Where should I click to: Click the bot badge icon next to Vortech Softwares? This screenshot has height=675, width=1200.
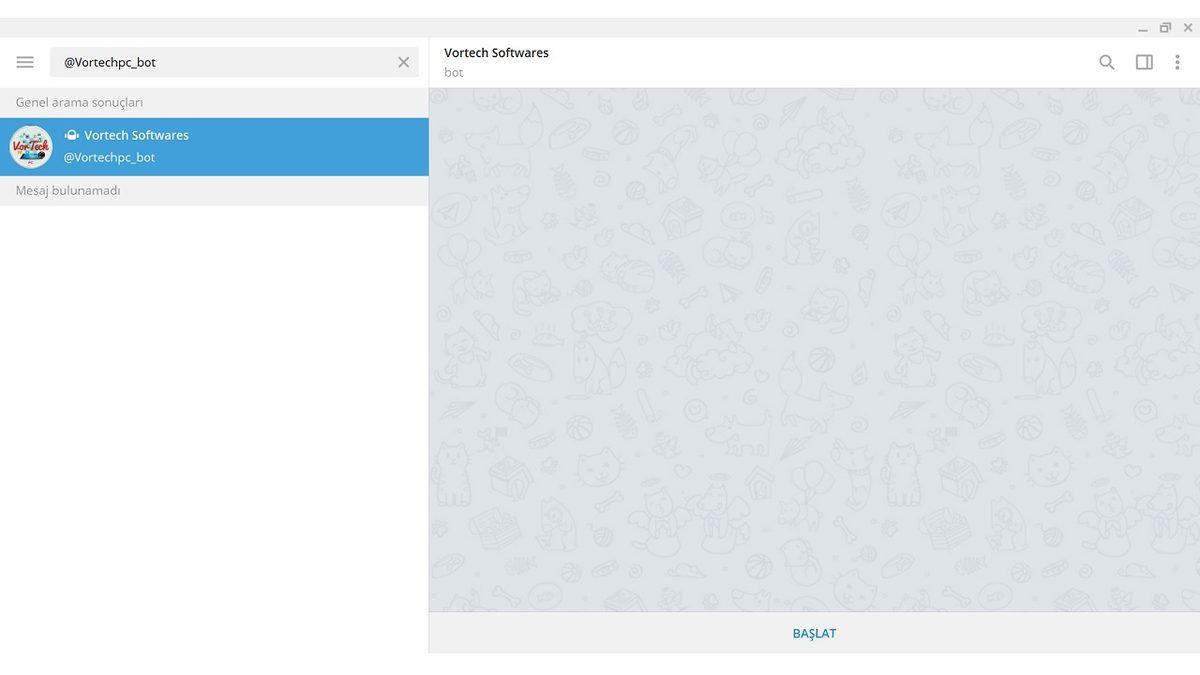(70, 134)
